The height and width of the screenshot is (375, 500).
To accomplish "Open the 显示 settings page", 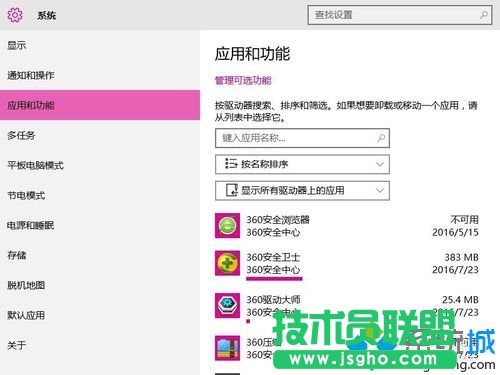I will (100, 45).
